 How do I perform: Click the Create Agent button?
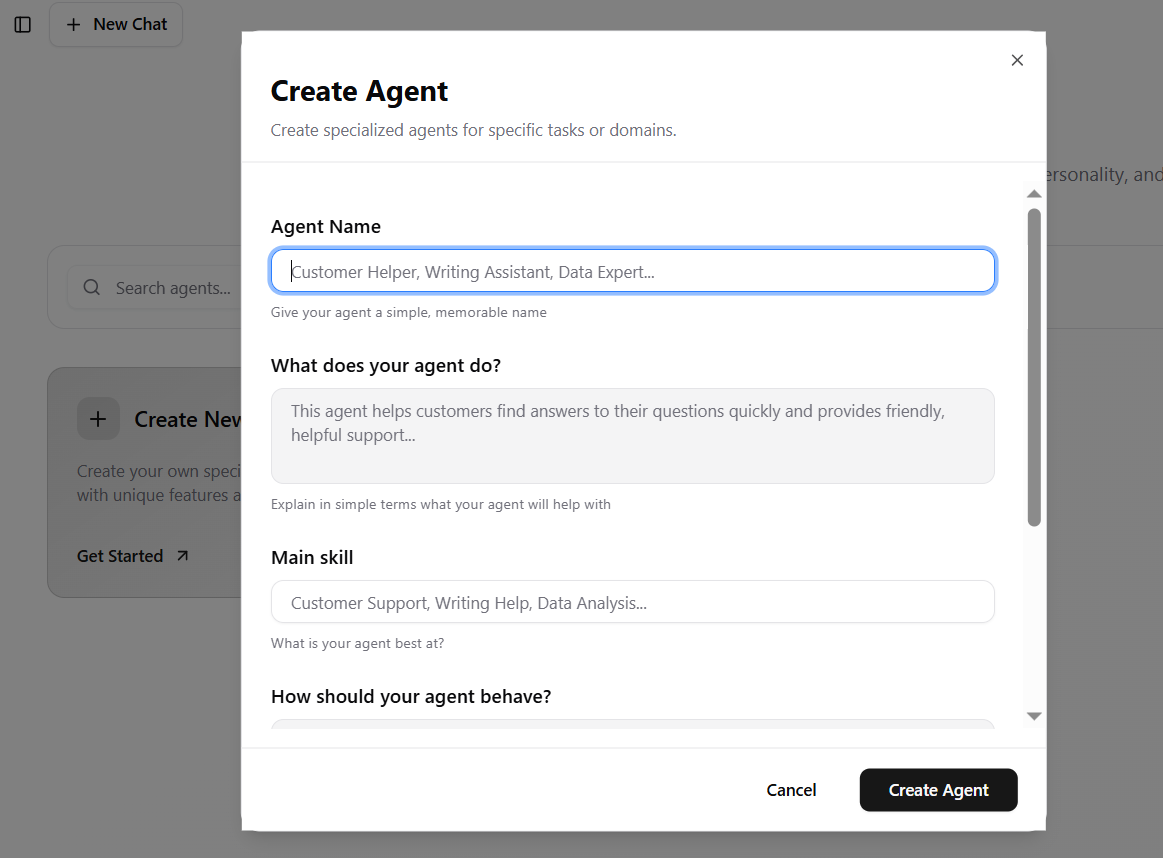pyautogui.click(x=938, y=790)
